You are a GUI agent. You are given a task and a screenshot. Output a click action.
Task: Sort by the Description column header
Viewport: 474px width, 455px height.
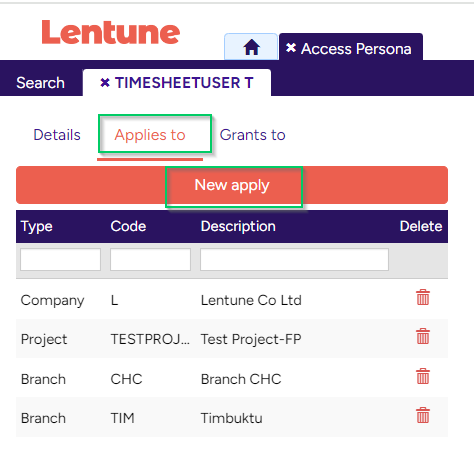tap(238, 226)
